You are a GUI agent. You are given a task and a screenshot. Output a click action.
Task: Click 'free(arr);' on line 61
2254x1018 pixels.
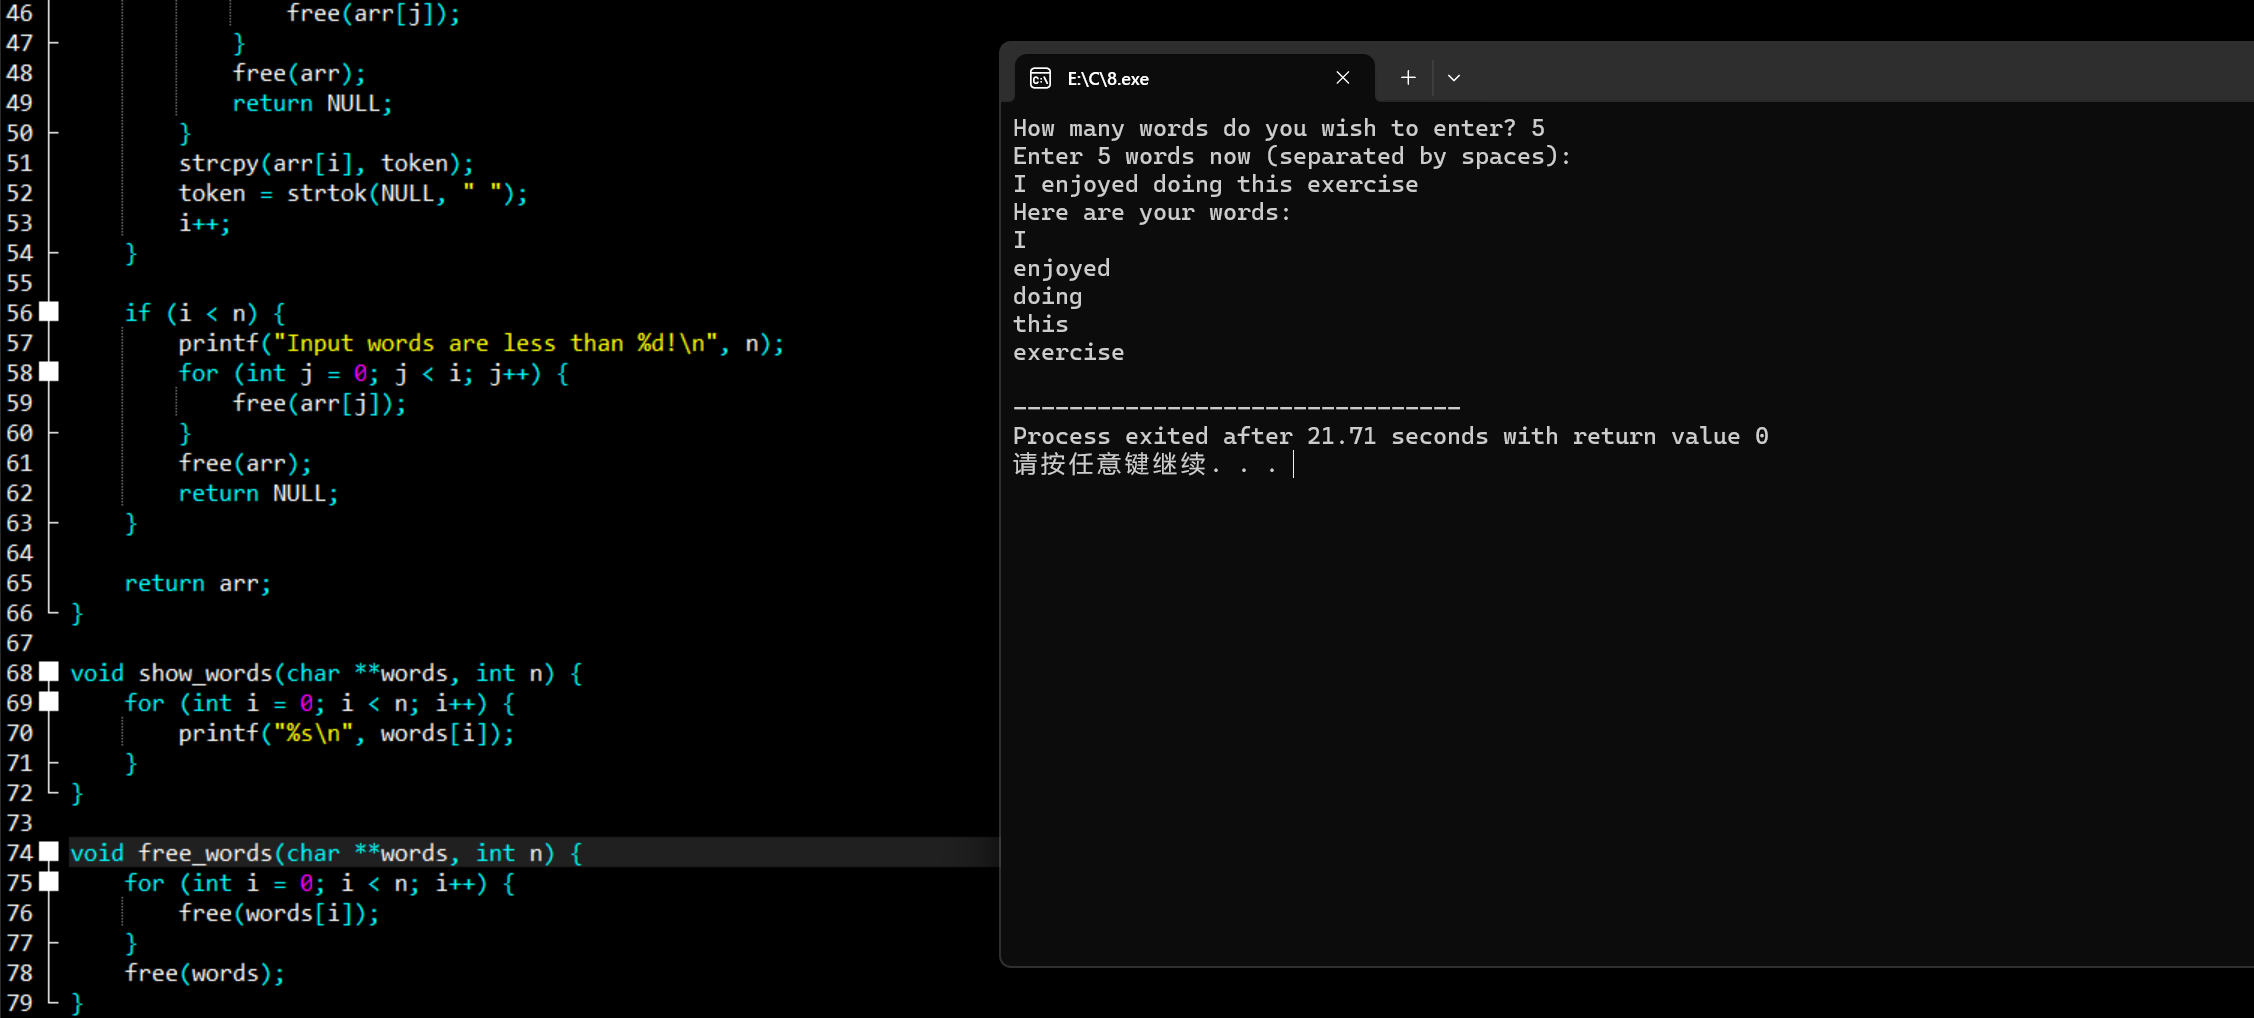(x=245, y=463)
